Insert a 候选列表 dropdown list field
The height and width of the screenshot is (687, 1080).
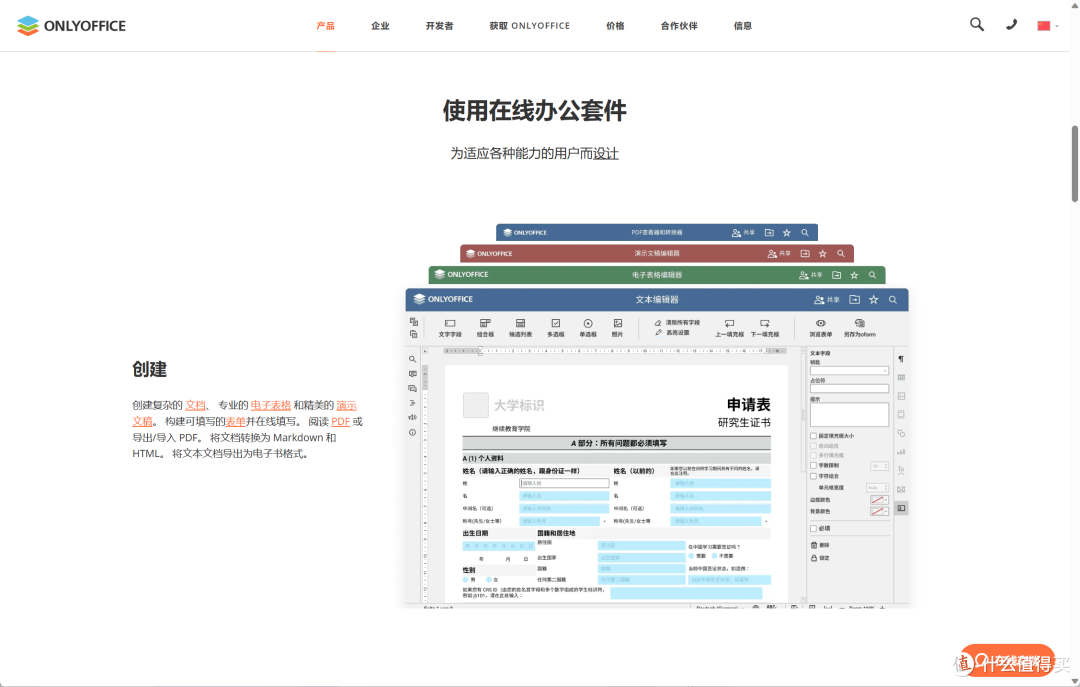[x=520, y=328]
